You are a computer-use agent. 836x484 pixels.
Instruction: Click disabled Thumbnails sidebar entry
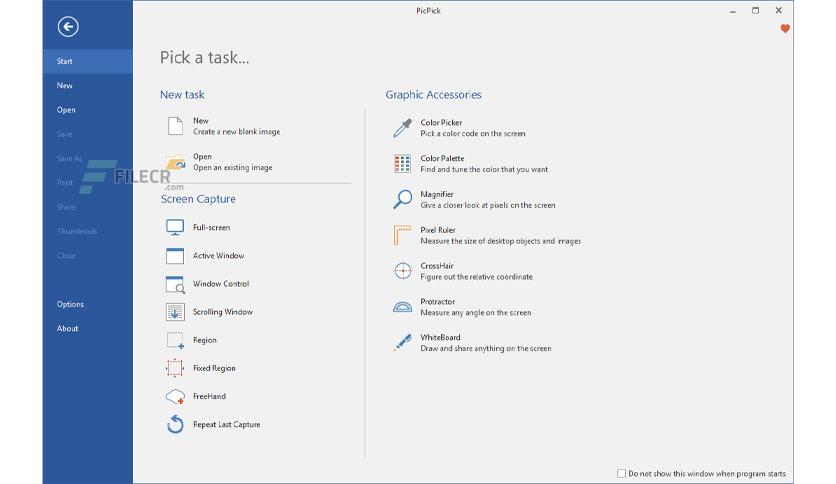click(77, 231)
